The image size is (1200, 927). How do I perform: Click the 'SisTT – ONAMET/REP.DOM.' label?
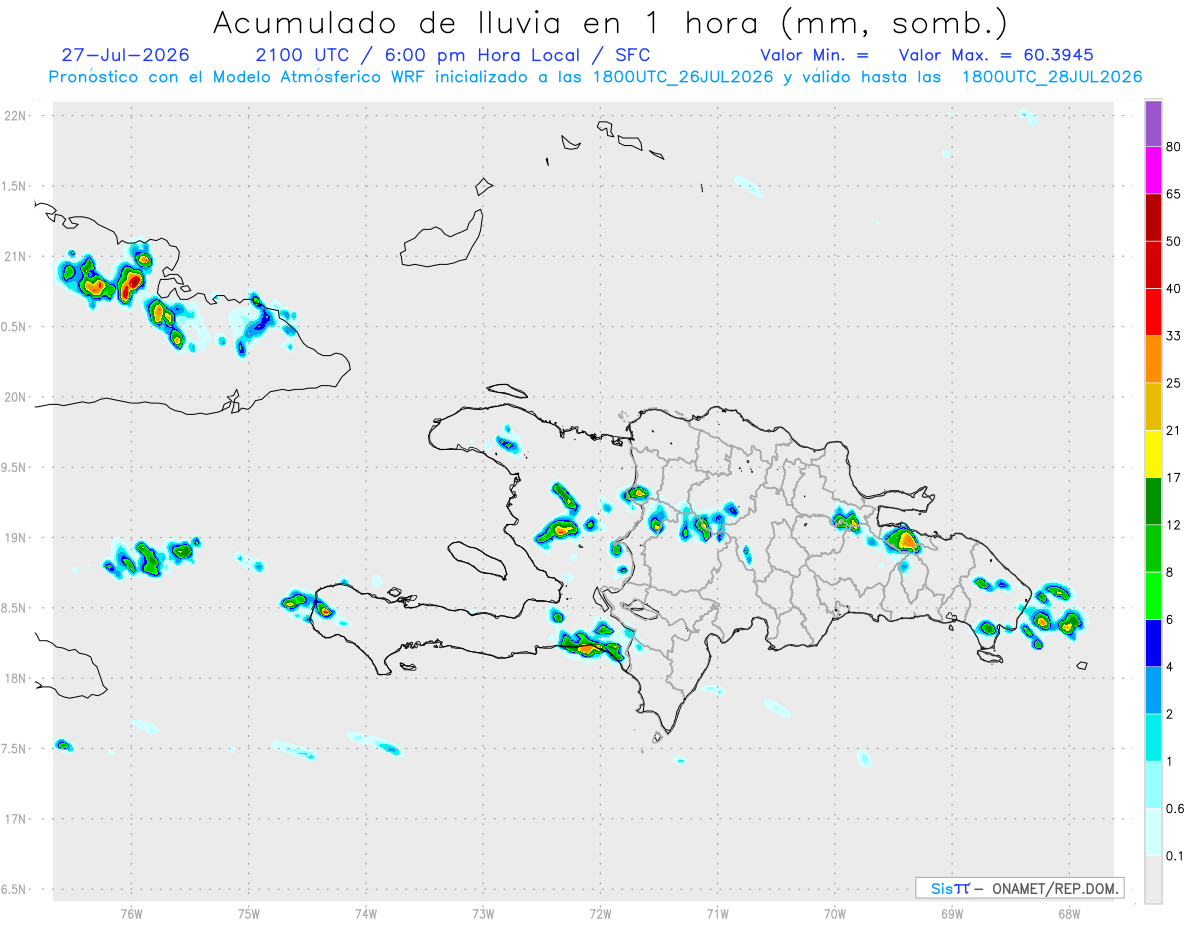pyautogui.click(x=1019, y=888)
